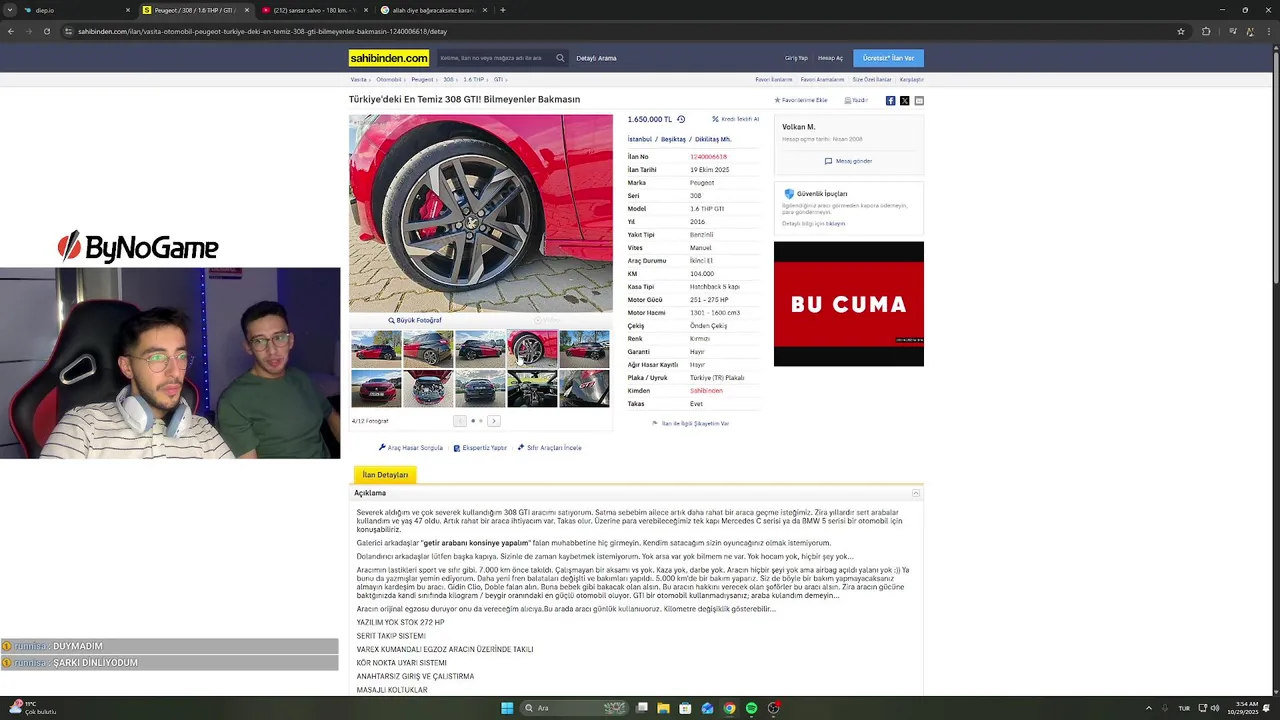Switch to the 'allah diye bağıracaksınız' tab
This screenshot has height=720, width=1280.
[x=433, y=10]
